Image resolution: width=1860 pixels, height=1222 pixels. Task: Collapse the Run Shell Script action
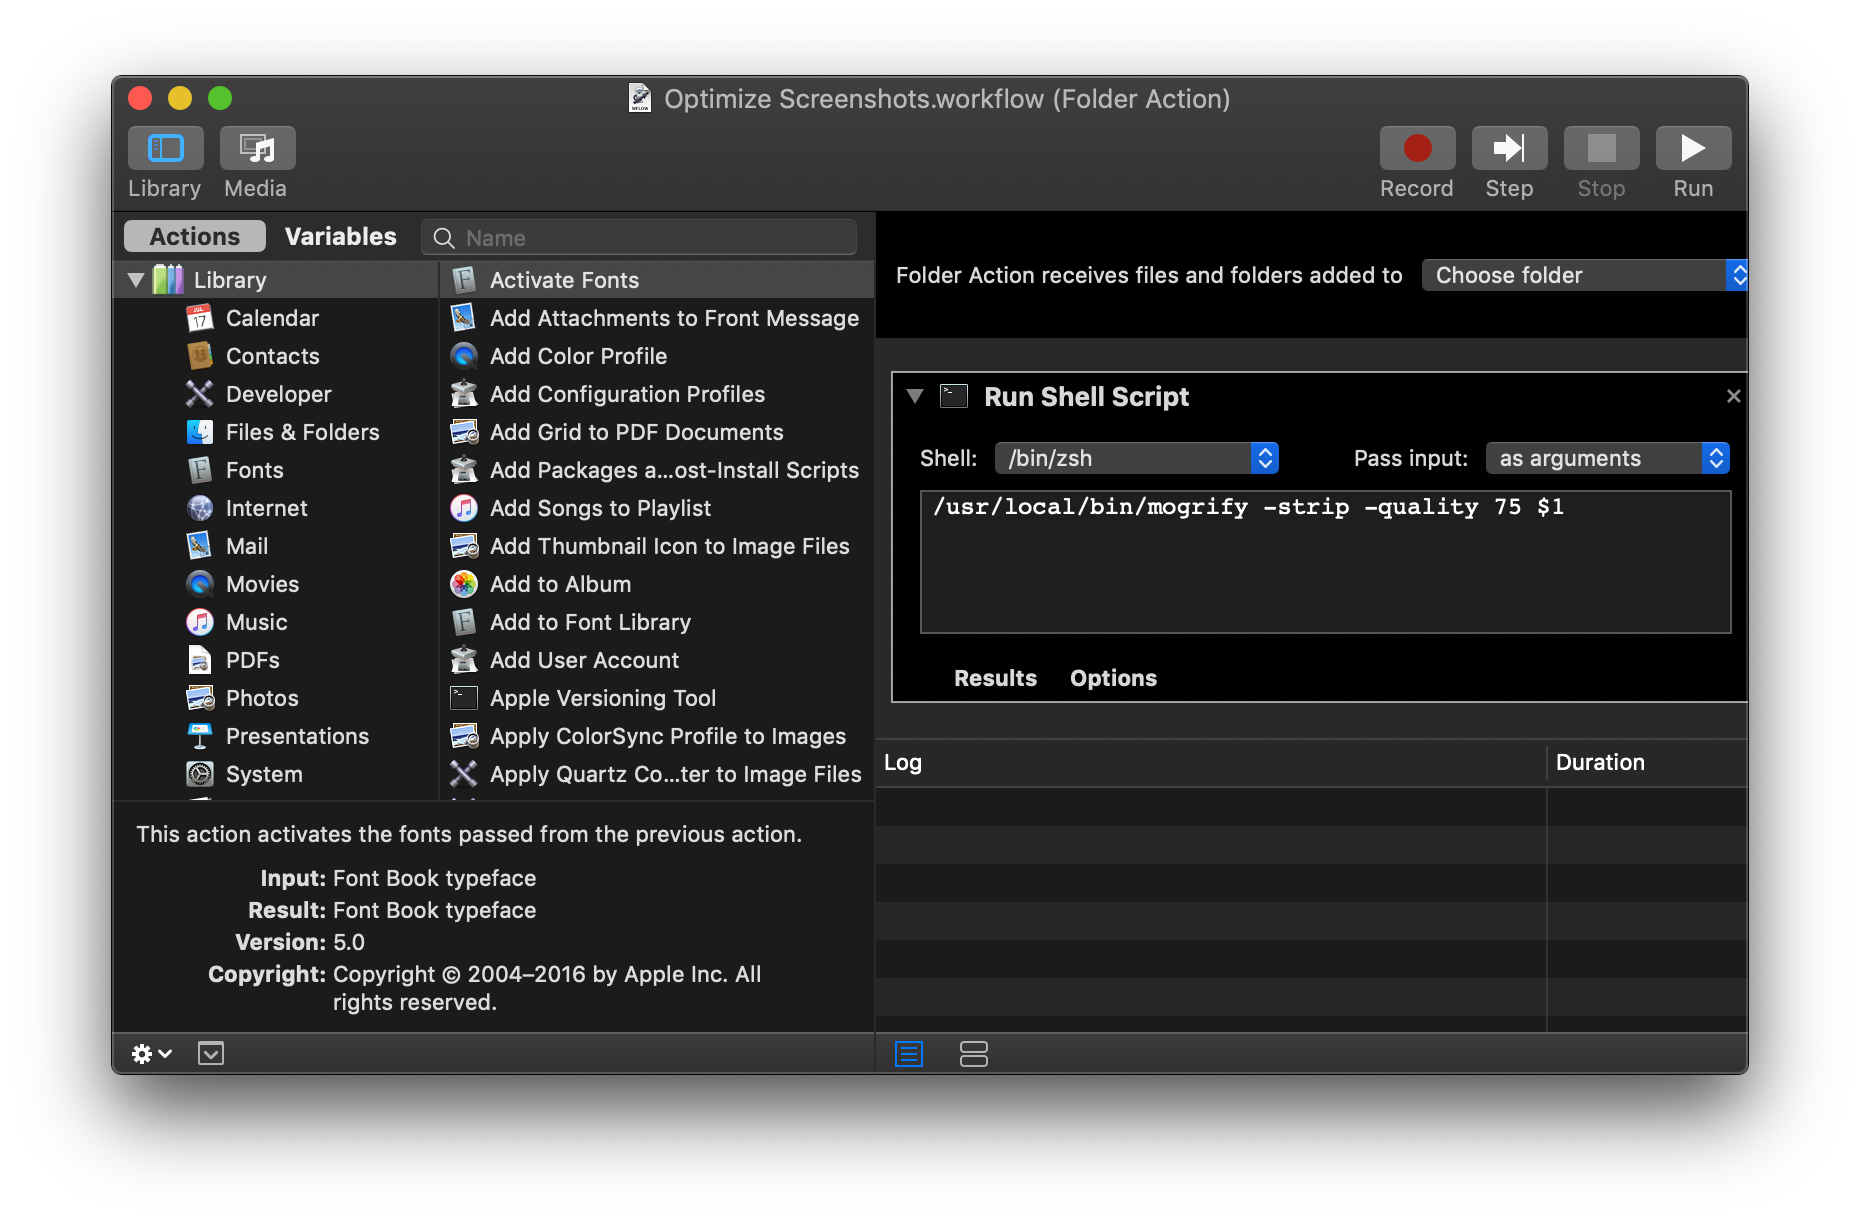pos(914,396)
